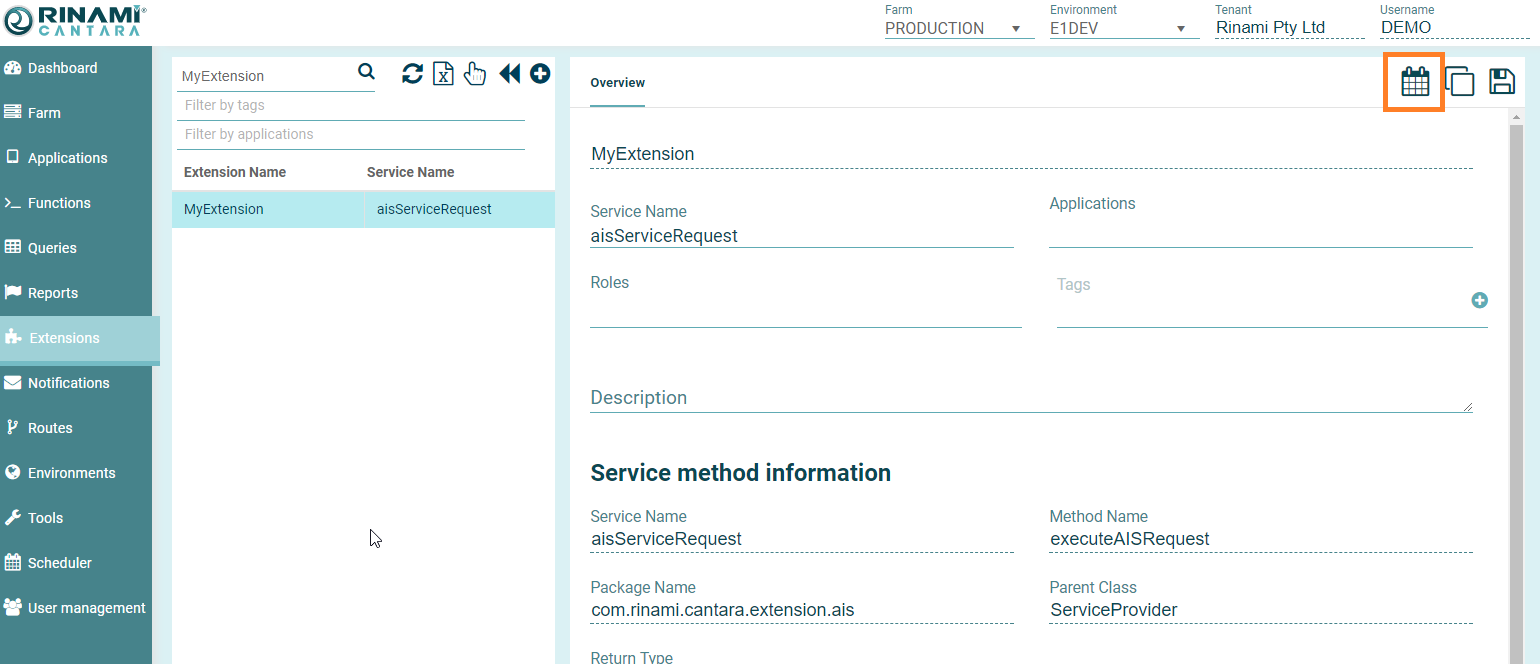Screen dimensions: 1540x664
Task: Open Scheduler in the sidebar
Action: click(x=59, y=563)
